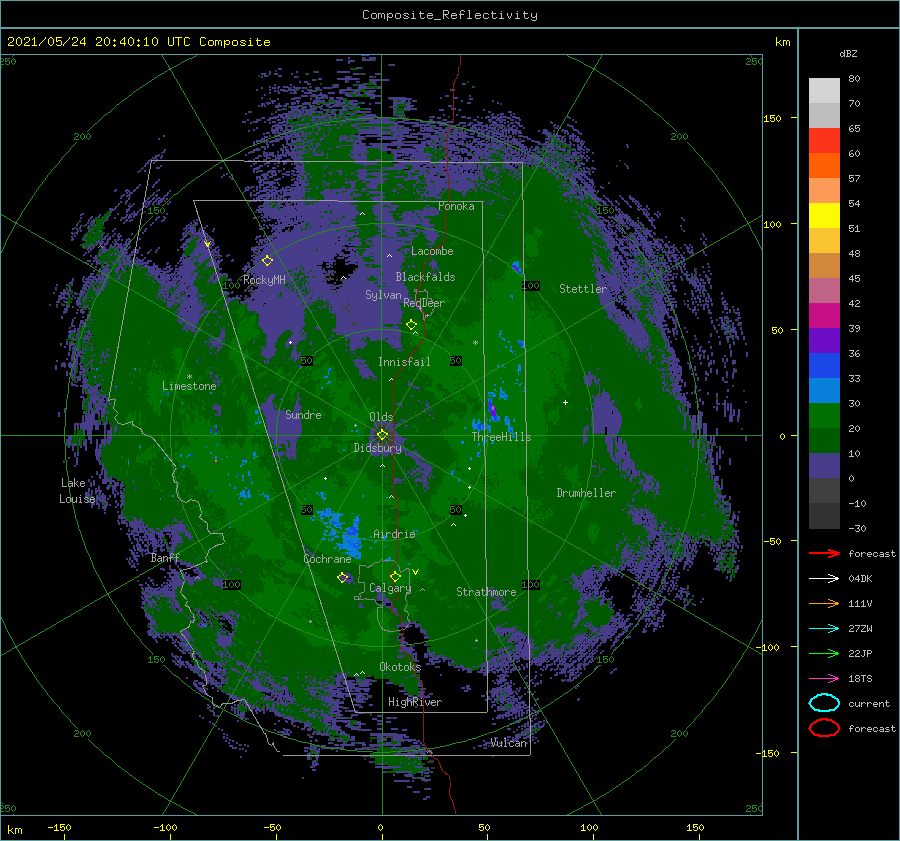The height and width of the screenshot is (841, 900).
Task: Select the Lacombe label
Action: tap(432, 251)
